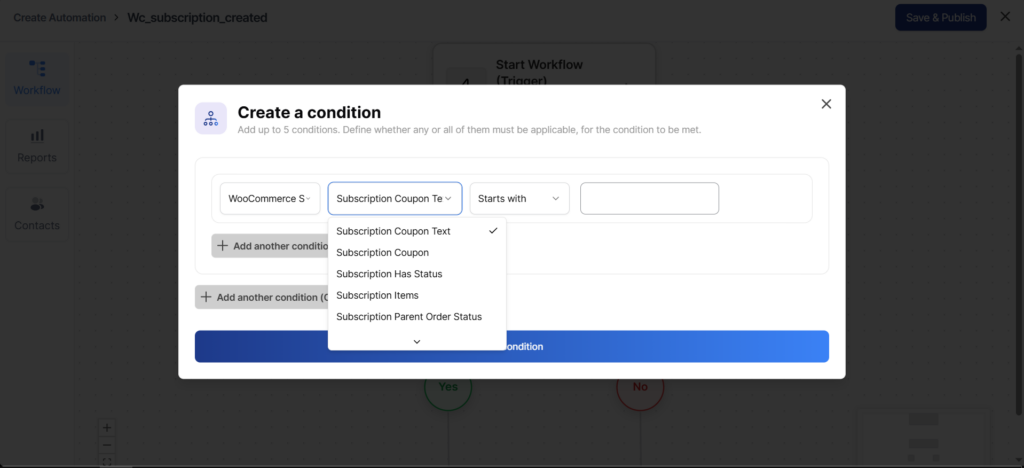Open the Reports sidebar section

tap(37, 145)
